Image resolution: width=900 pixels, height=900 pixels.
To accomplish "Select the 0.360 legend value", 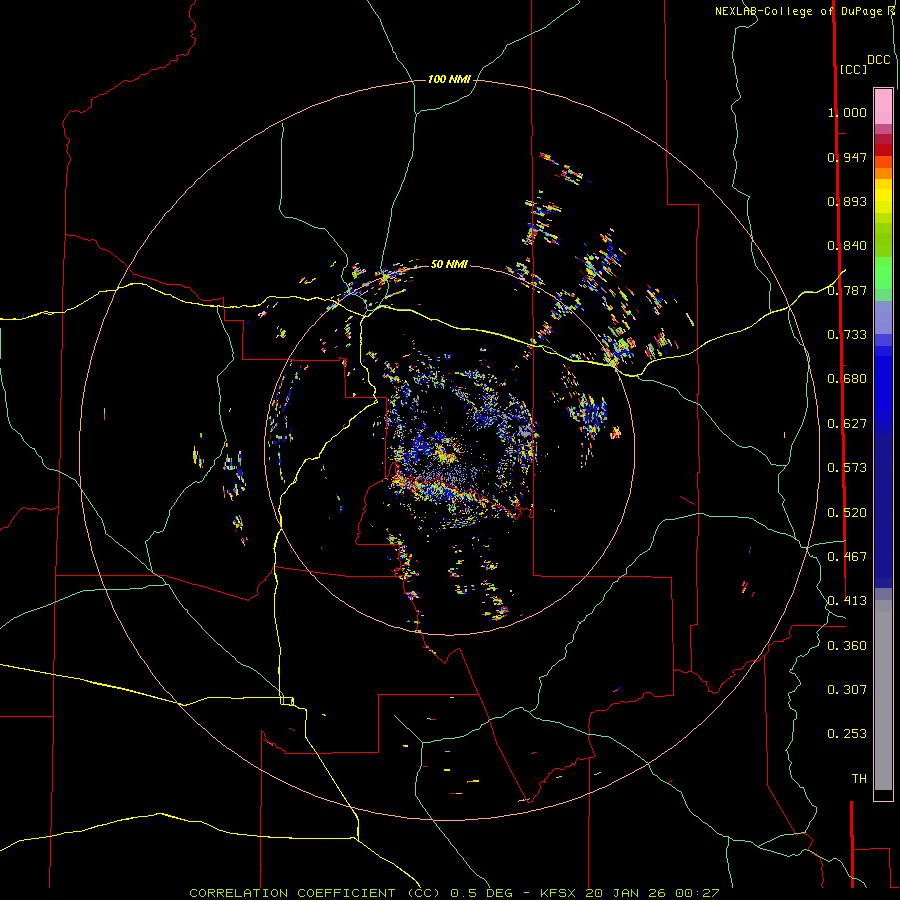I will (847, 646).
